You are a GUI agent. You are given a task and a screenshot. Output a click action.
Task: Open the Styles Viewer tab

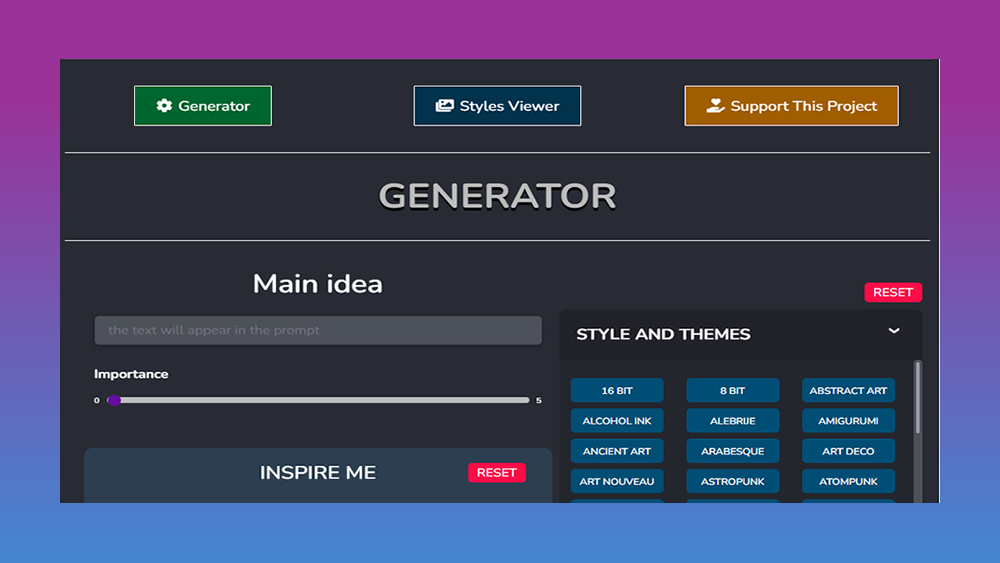pyautogui.click(x=497, y=106)
